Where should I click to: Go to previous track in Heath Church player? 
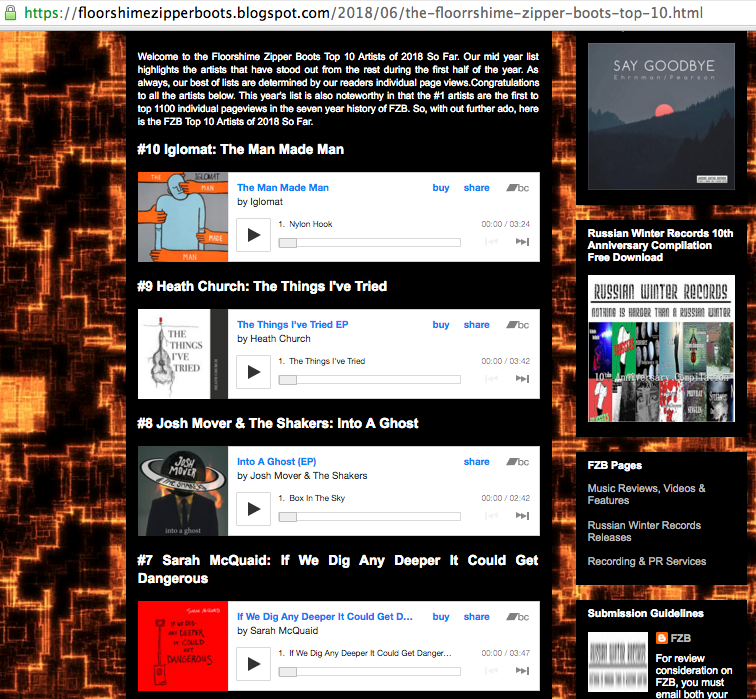[491, 378]
